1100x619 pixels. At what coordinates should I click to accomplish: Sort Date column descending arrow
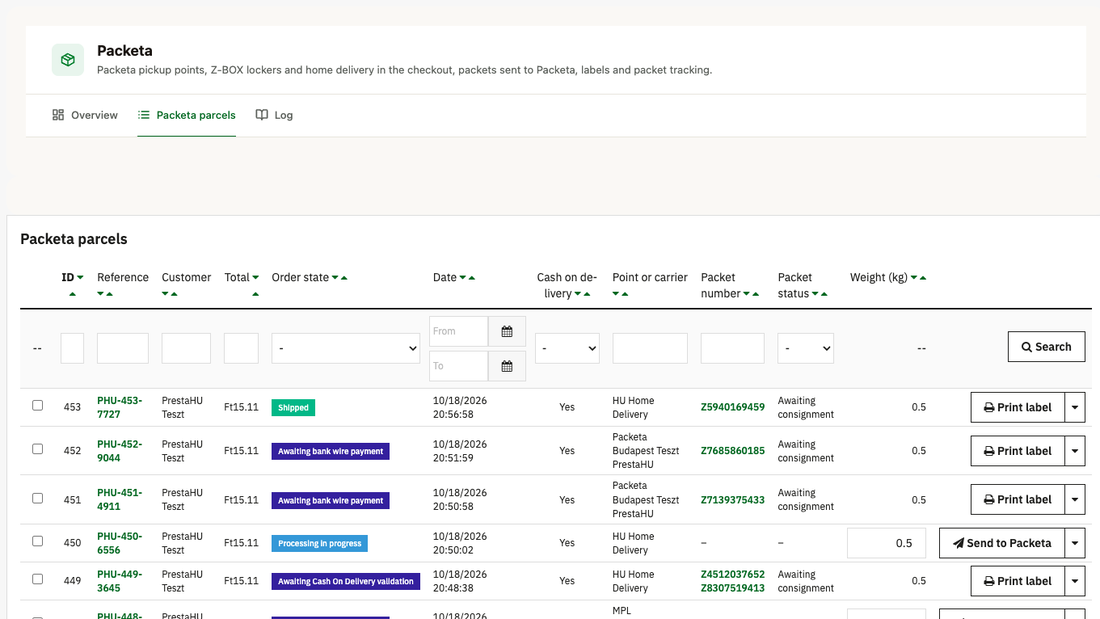coord(462,278)
